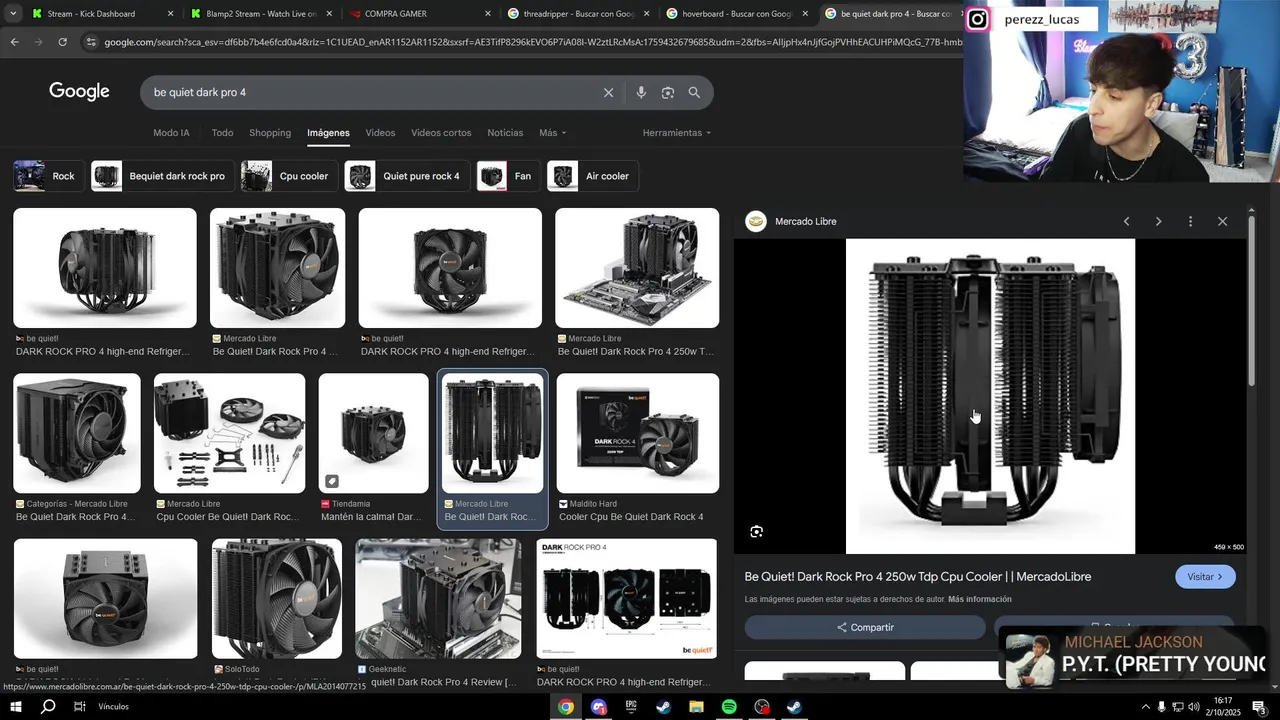Viewport: 1280px width, 720px height.
Task: Reload the current page
Action: pos(62,42)
